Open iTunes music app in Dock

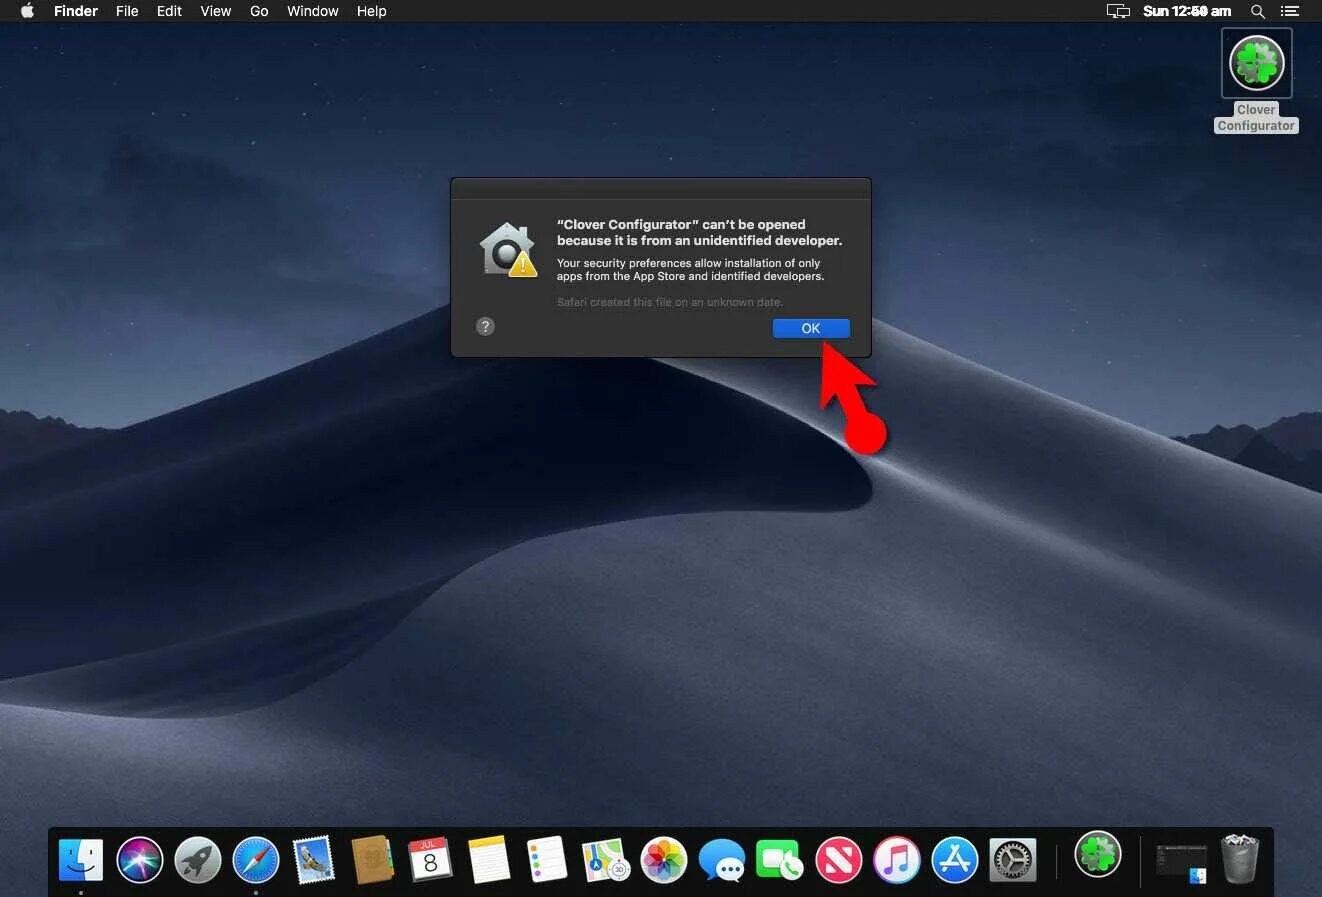click(x=897, y=860)
